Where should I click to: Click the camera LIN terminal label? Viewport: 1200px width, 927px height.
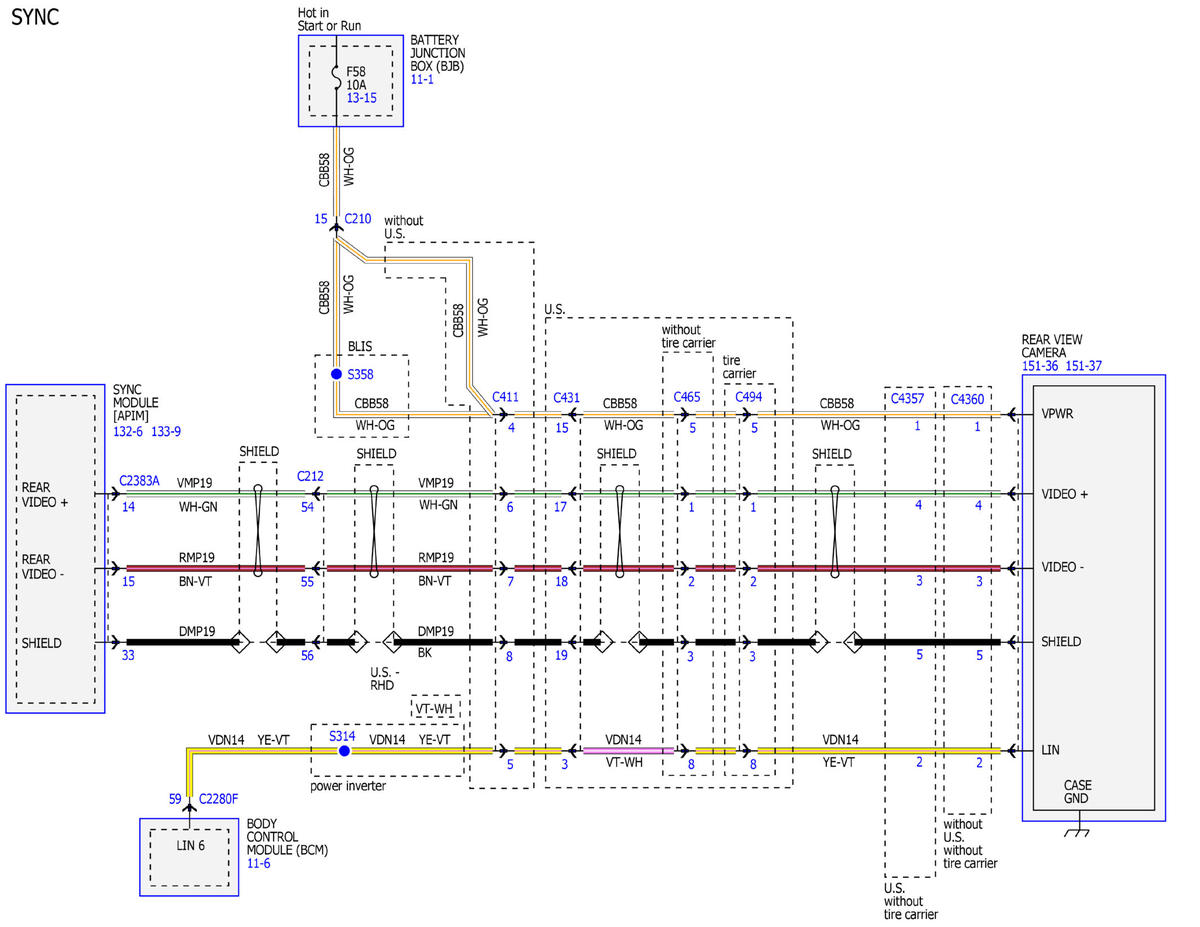(1050, 750)
